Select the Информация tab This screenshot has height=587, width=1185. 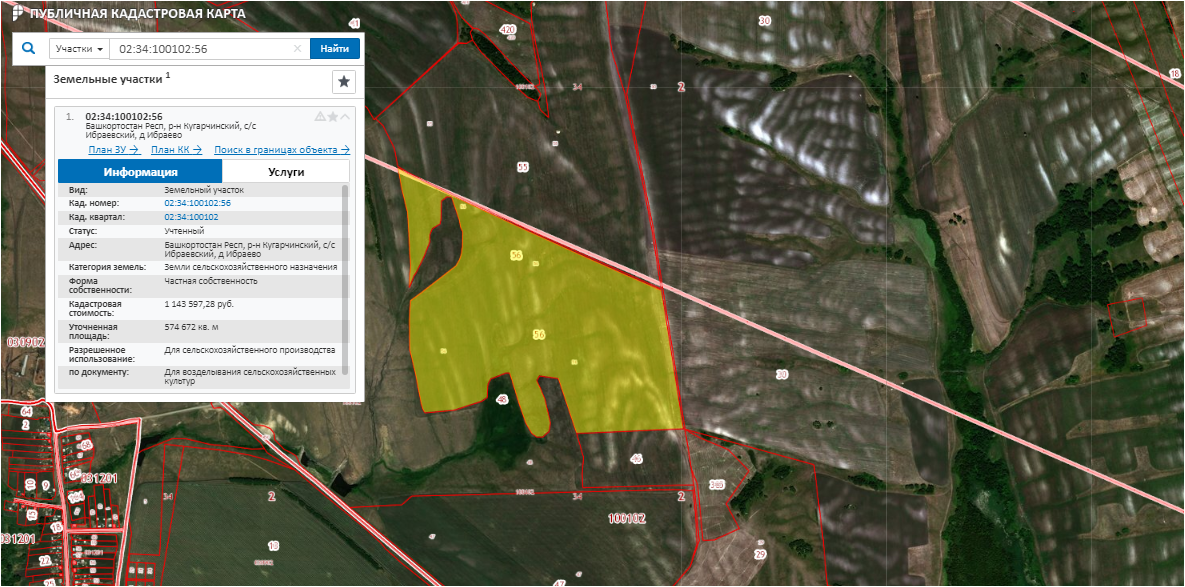pyautogui.click(x=140, y=172)
